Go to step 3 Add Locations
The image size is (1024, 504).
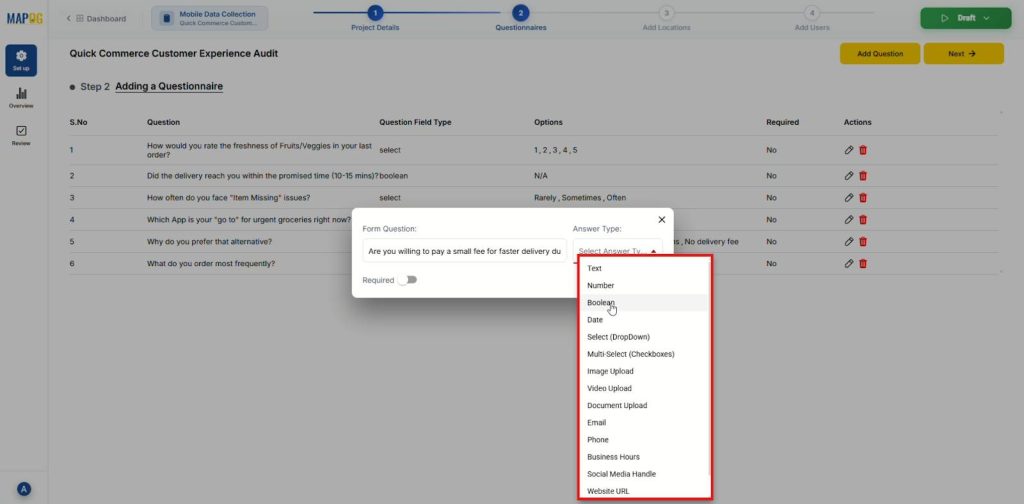(x=665, y=18)
